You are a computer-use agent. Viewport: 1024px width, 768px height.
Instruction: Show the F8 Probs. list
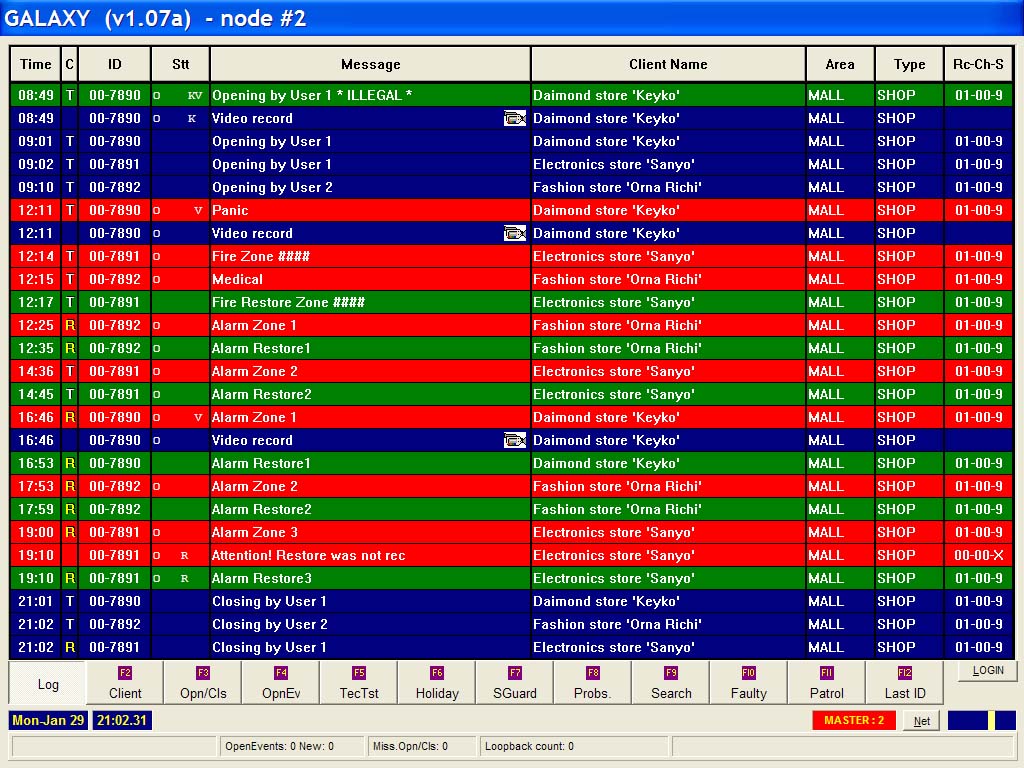[x=592, y=683]
